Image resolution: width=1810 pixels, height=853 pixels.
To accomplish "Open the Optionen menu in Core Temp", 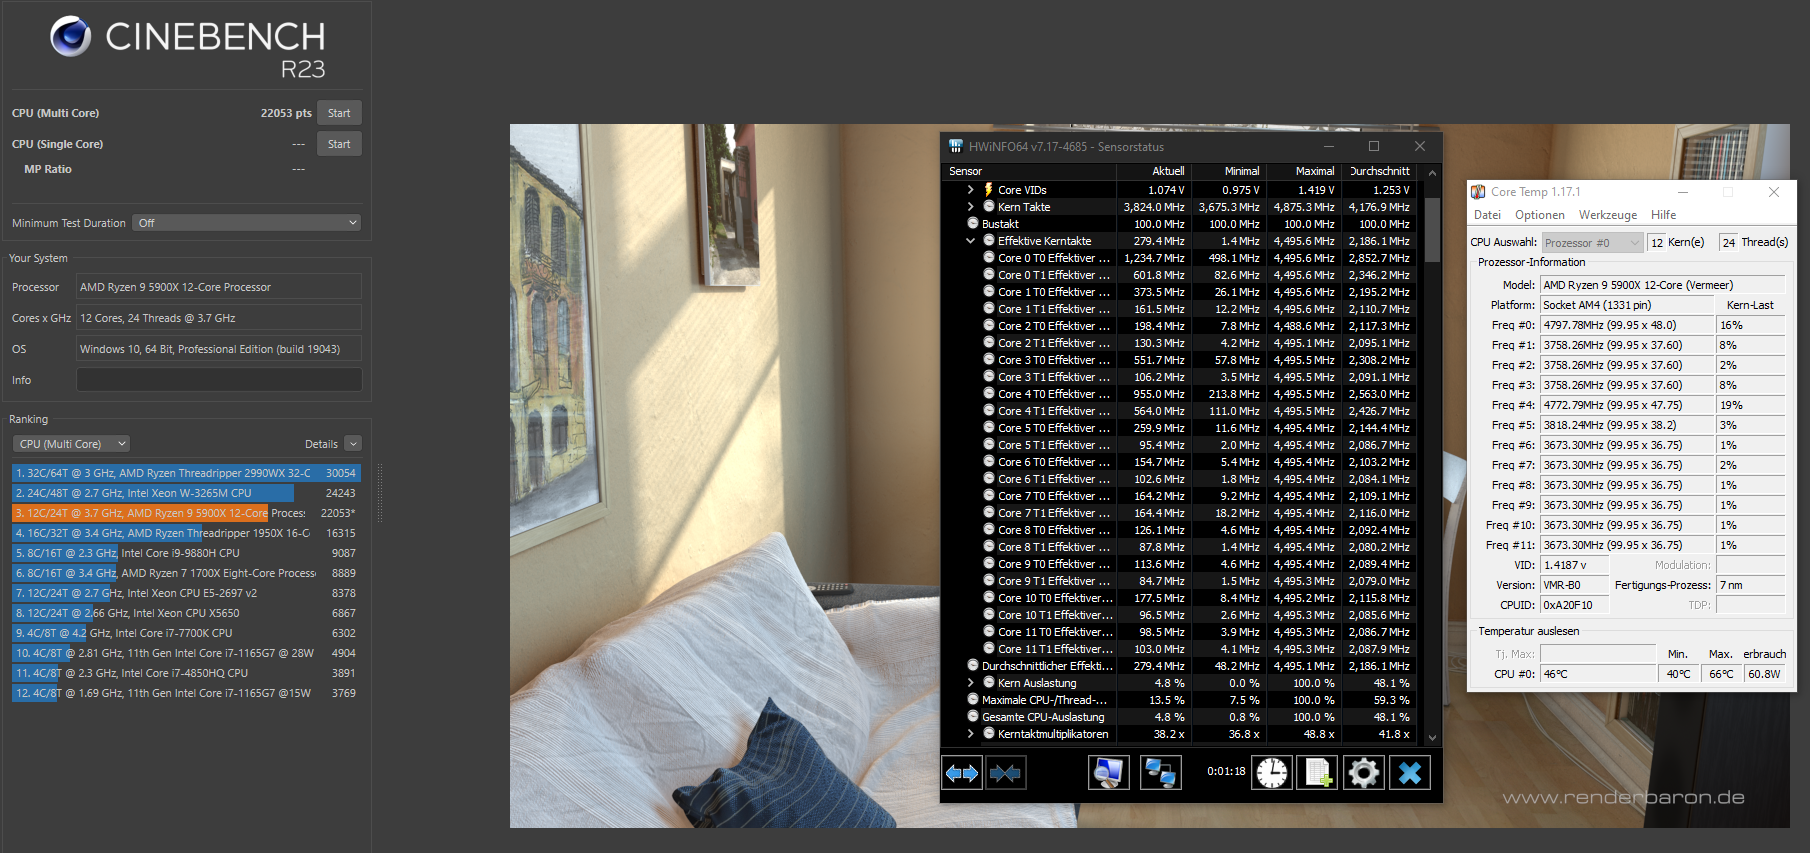I will click(x=1540, y=215).
